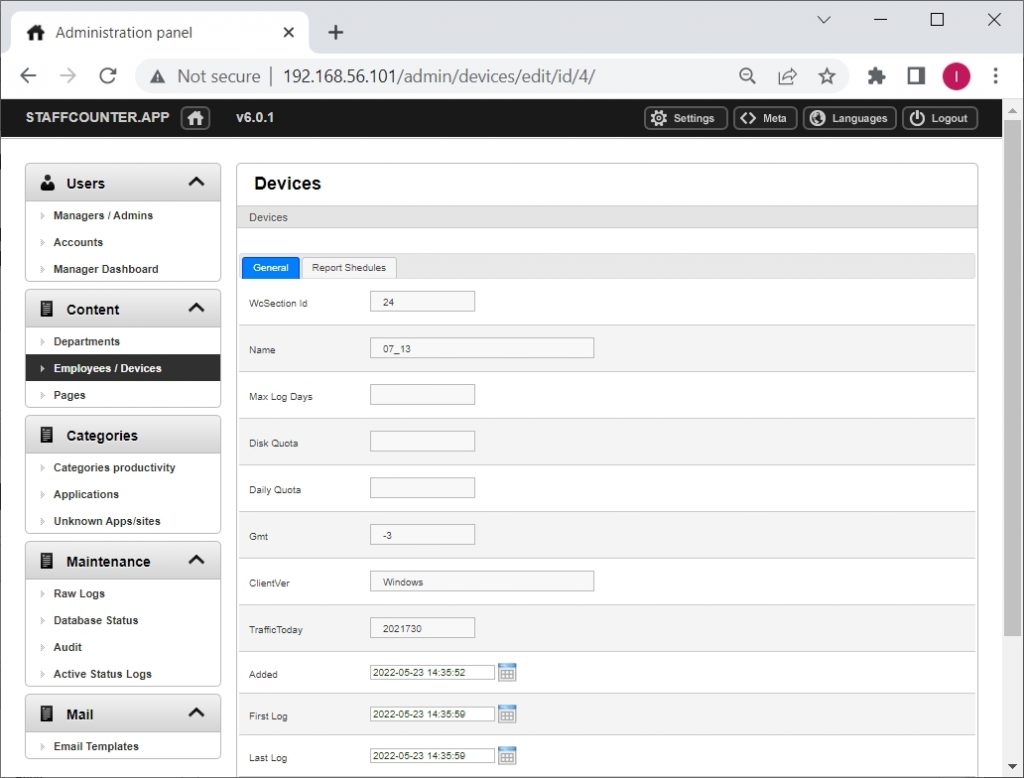Open the Languages button
1024x778 pixels.
click(850, 118)
